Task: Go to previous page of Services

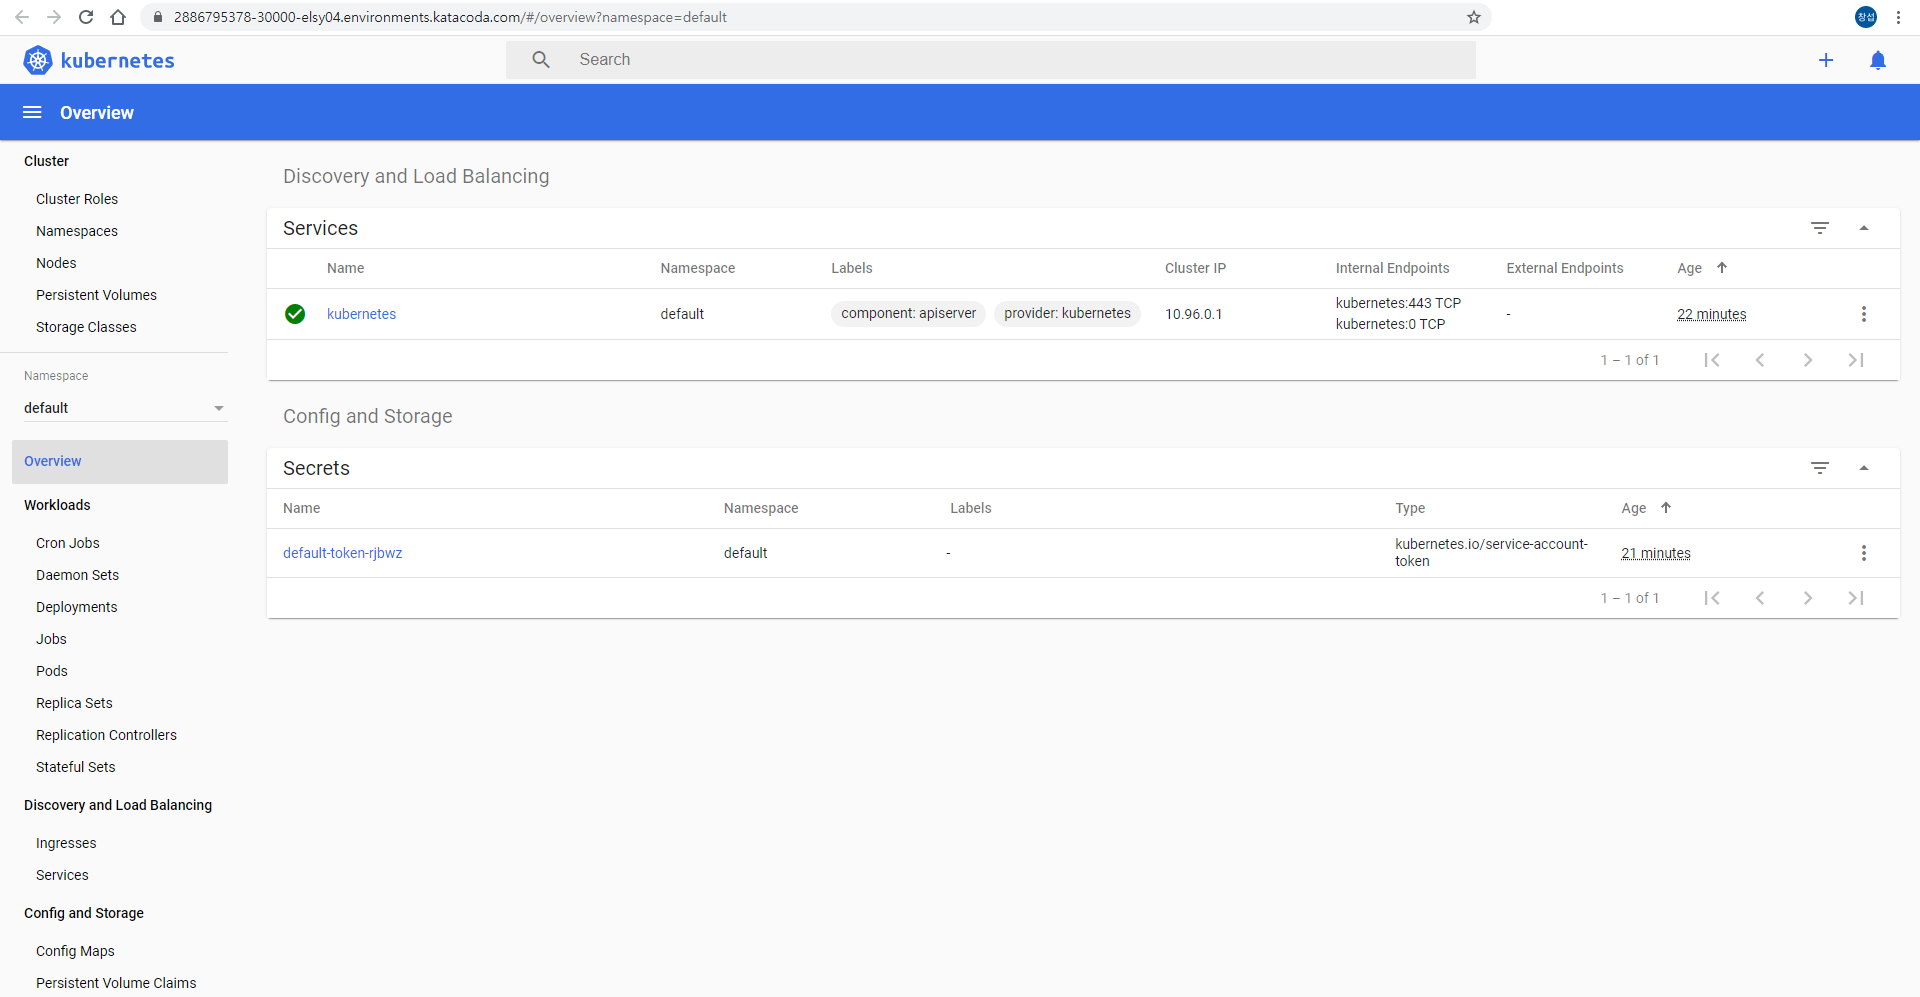Action: 1760,360
